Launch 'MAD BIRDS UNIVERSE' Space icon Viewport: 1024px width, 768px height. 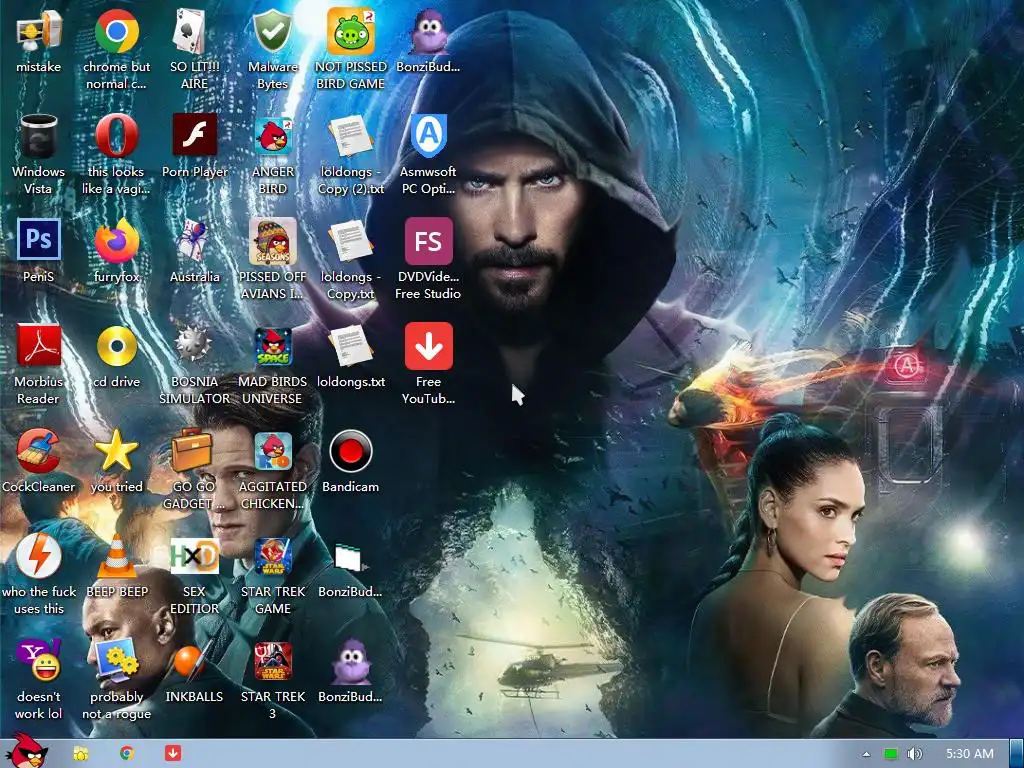272,346
